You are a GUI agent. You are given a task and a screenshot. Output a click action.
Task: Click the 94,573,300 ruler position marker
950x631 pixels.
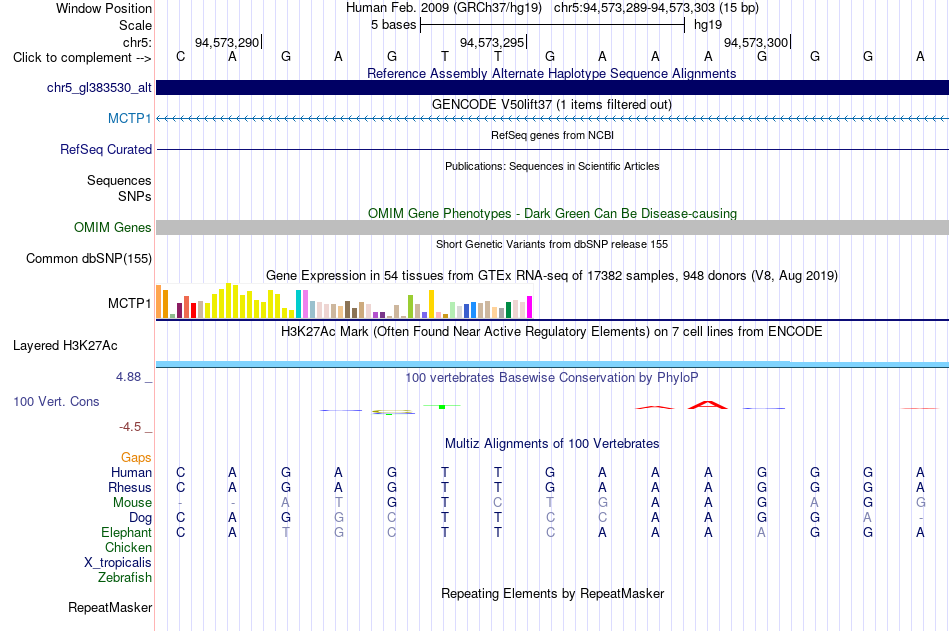coord(756,42)
